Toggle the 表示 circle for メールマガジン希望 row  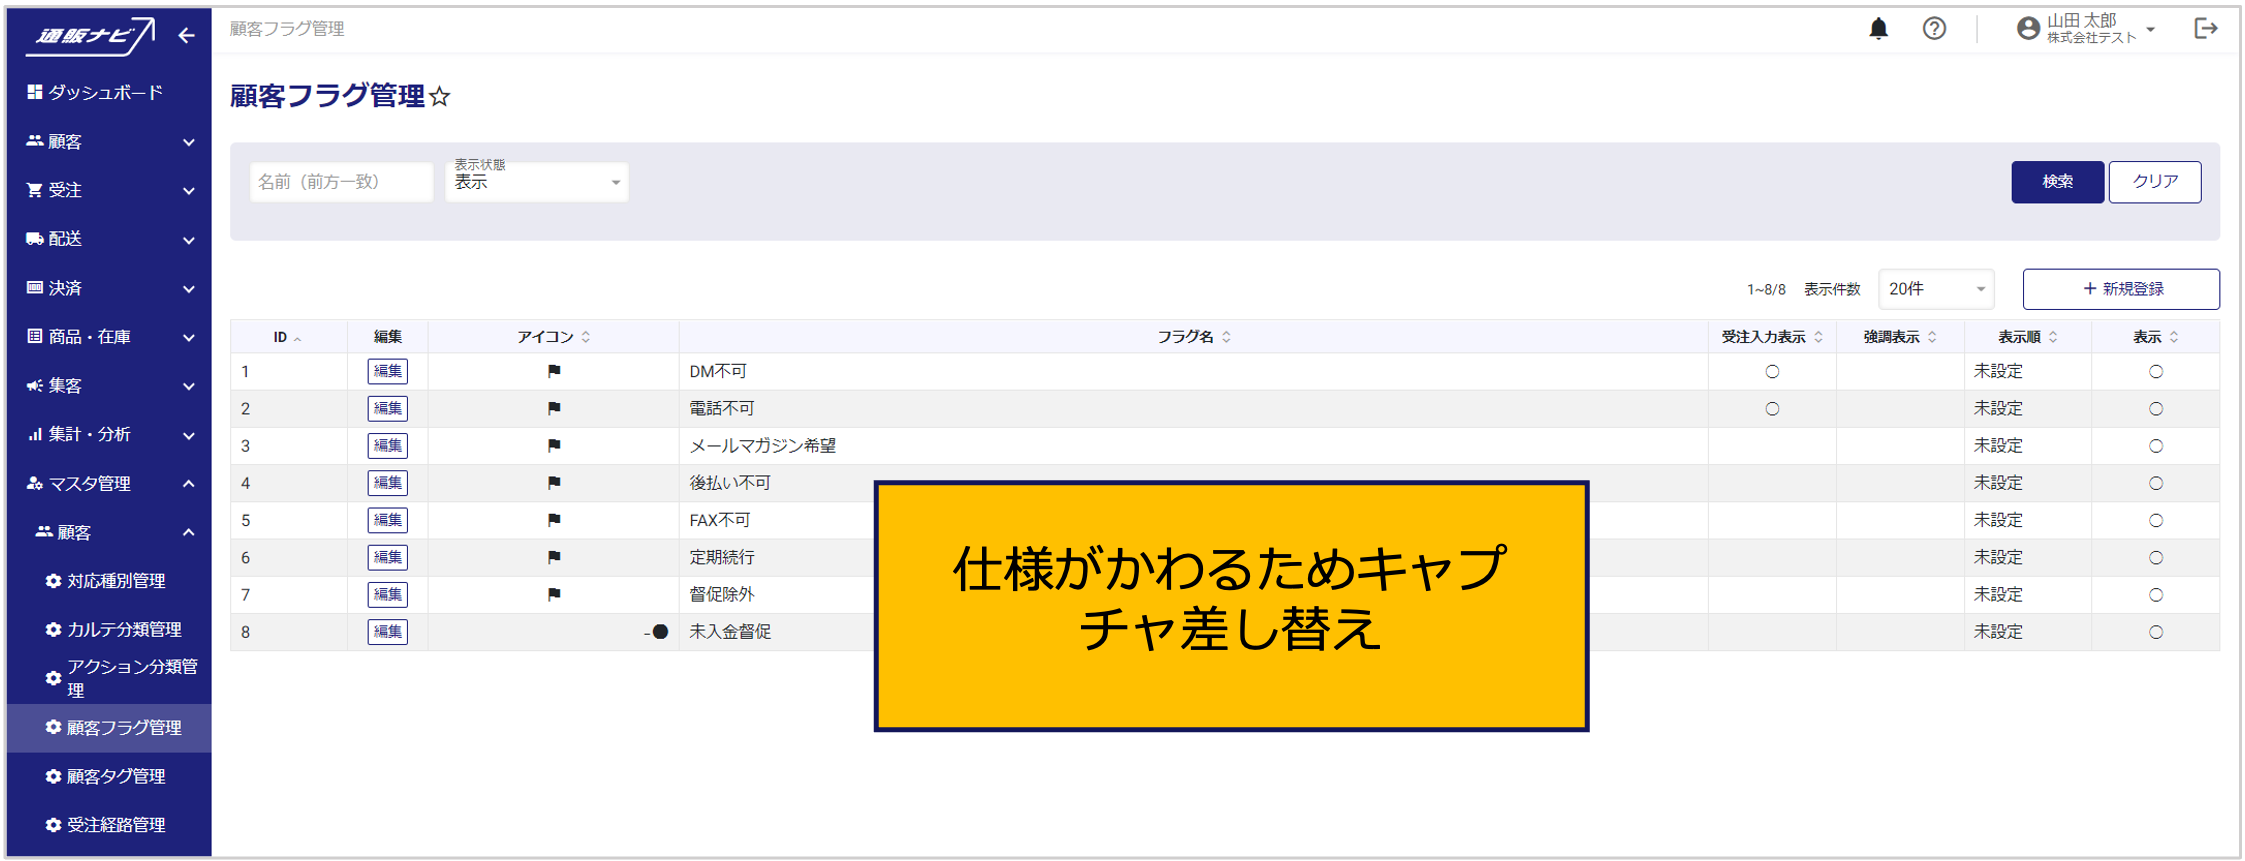click(2156, 446)
